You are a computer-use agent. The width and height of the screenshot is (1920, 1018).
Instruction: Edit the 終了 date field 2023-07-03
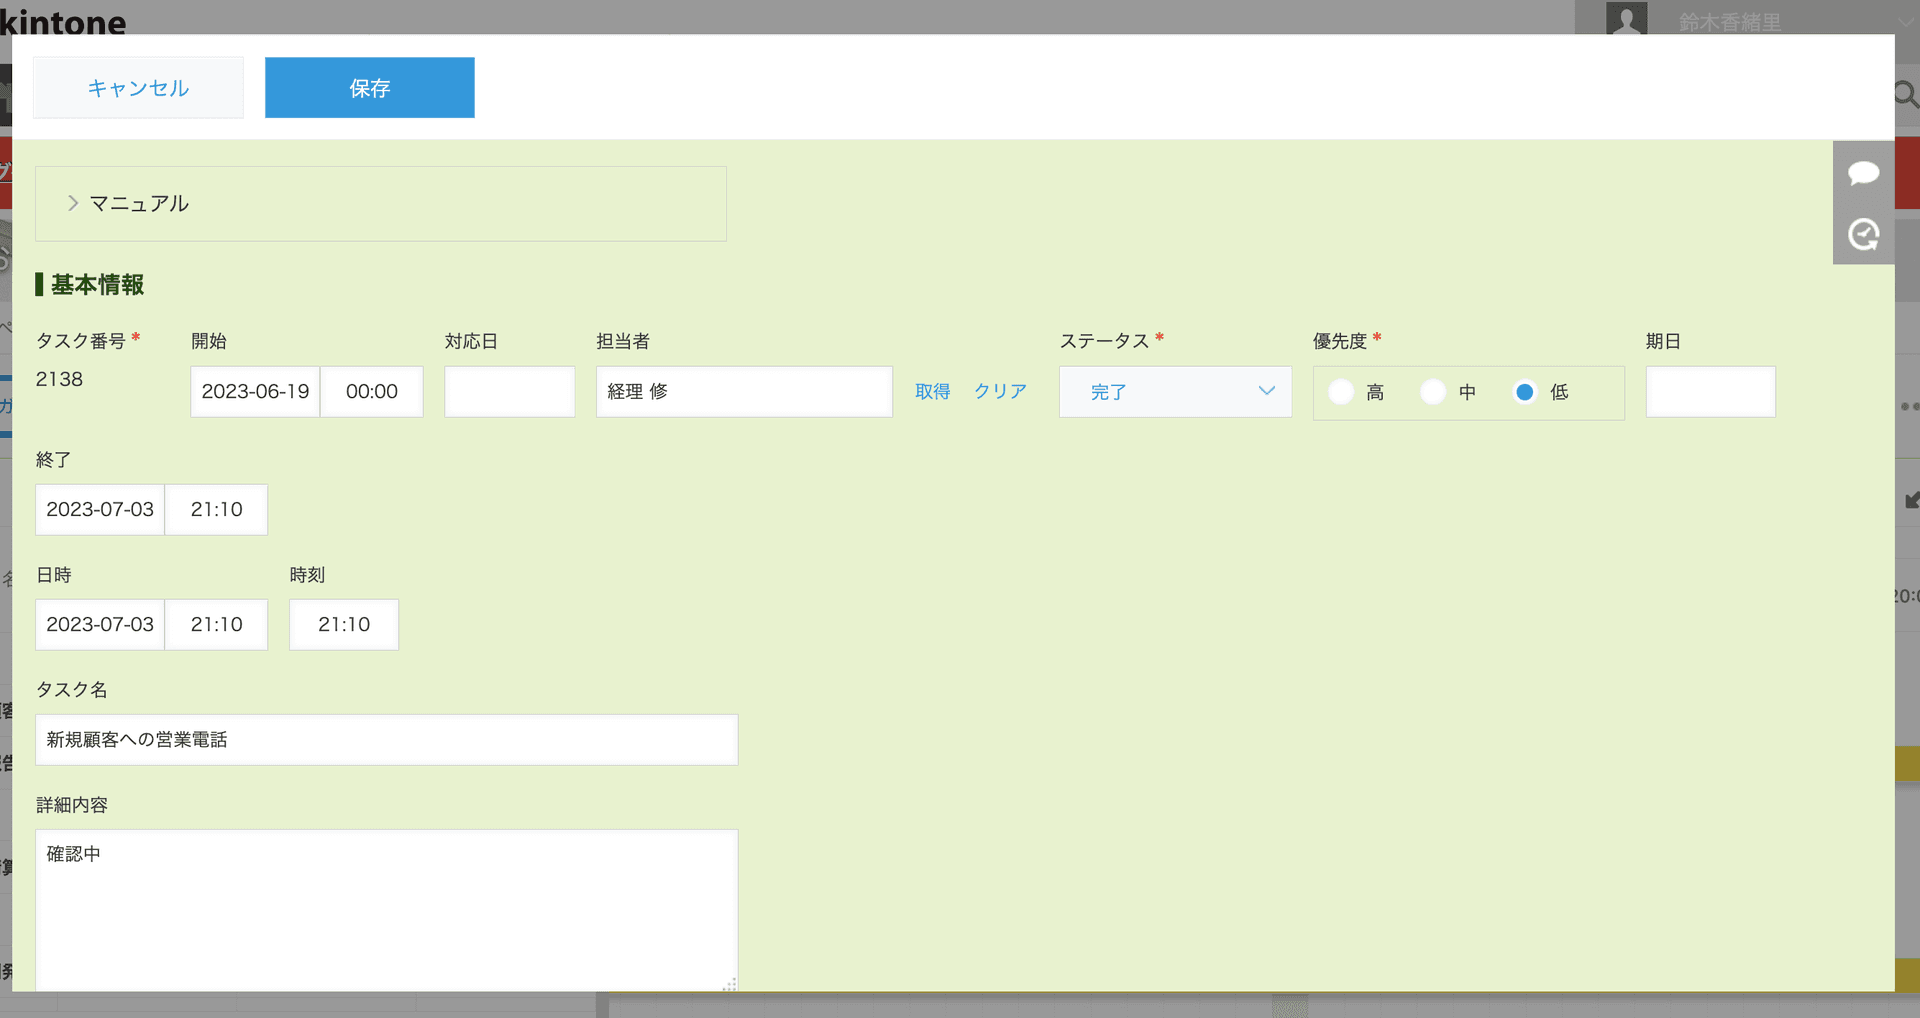coord(100,510)
